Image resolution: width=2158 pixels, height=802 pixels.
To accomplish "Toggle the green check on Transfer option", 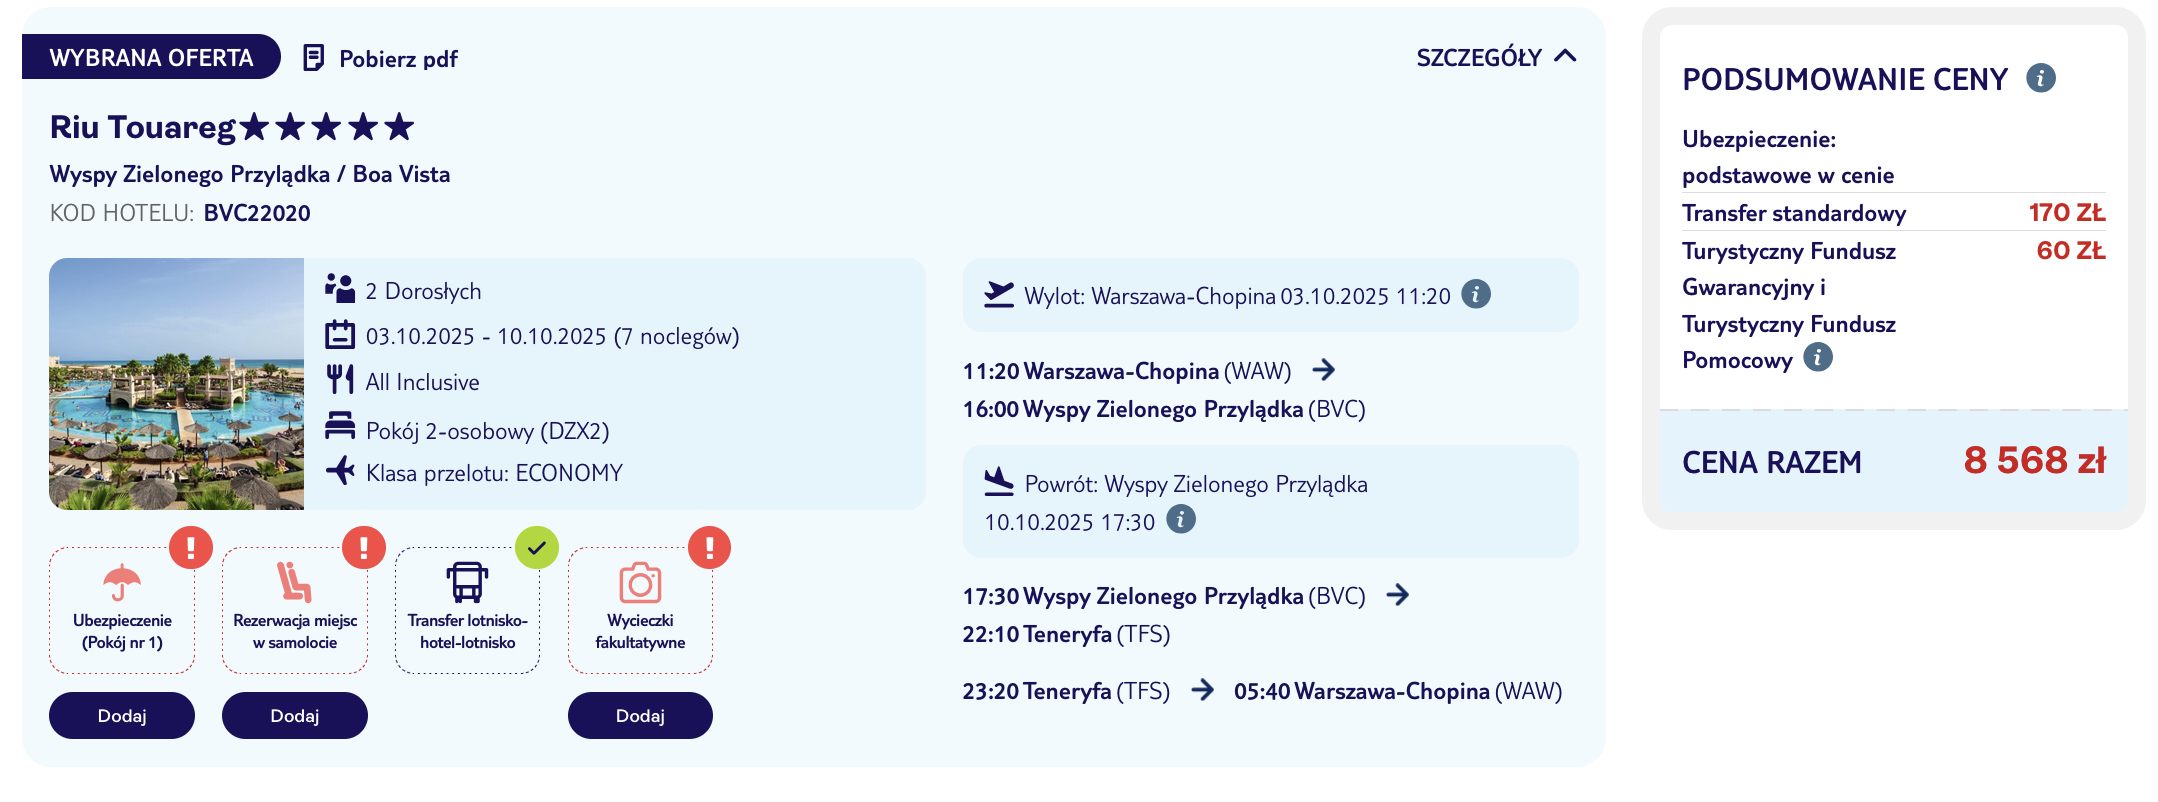I will [x=537, y=547].
